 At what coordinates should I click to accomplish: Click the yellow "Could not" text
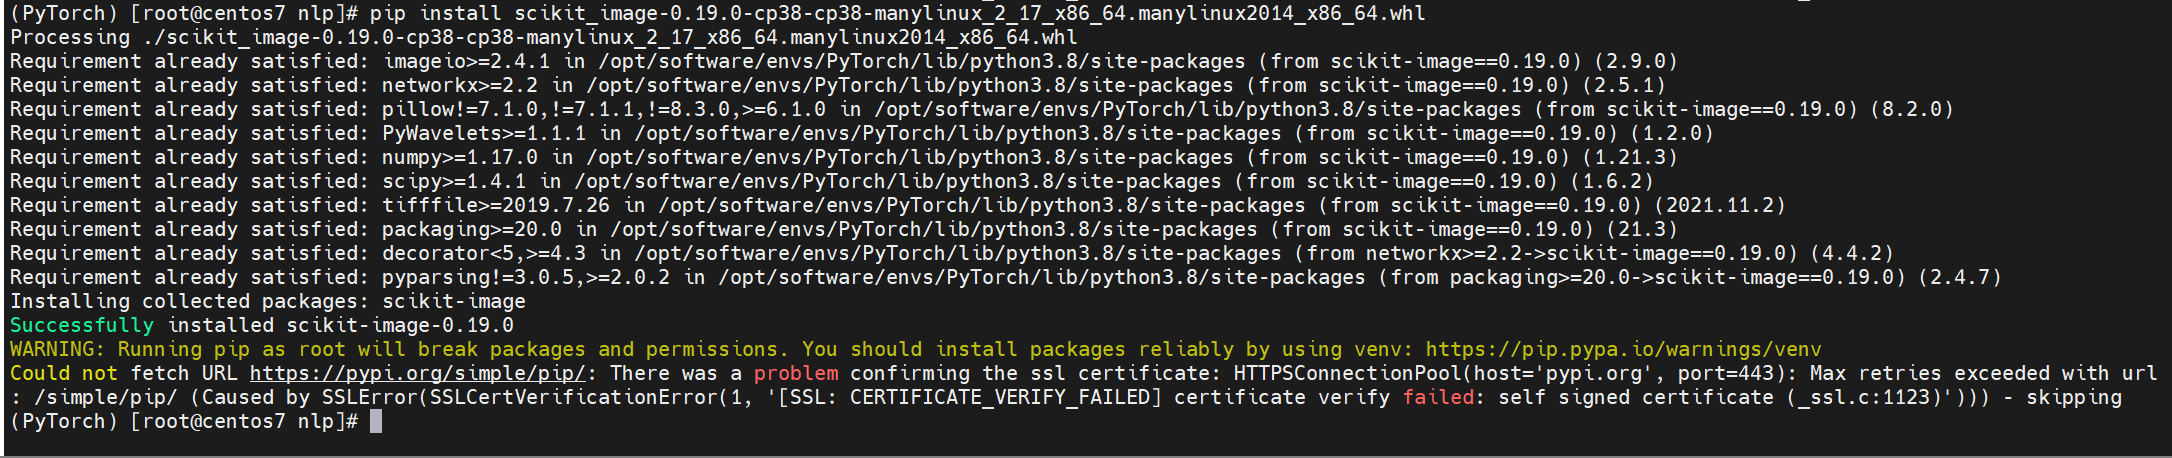64,373
